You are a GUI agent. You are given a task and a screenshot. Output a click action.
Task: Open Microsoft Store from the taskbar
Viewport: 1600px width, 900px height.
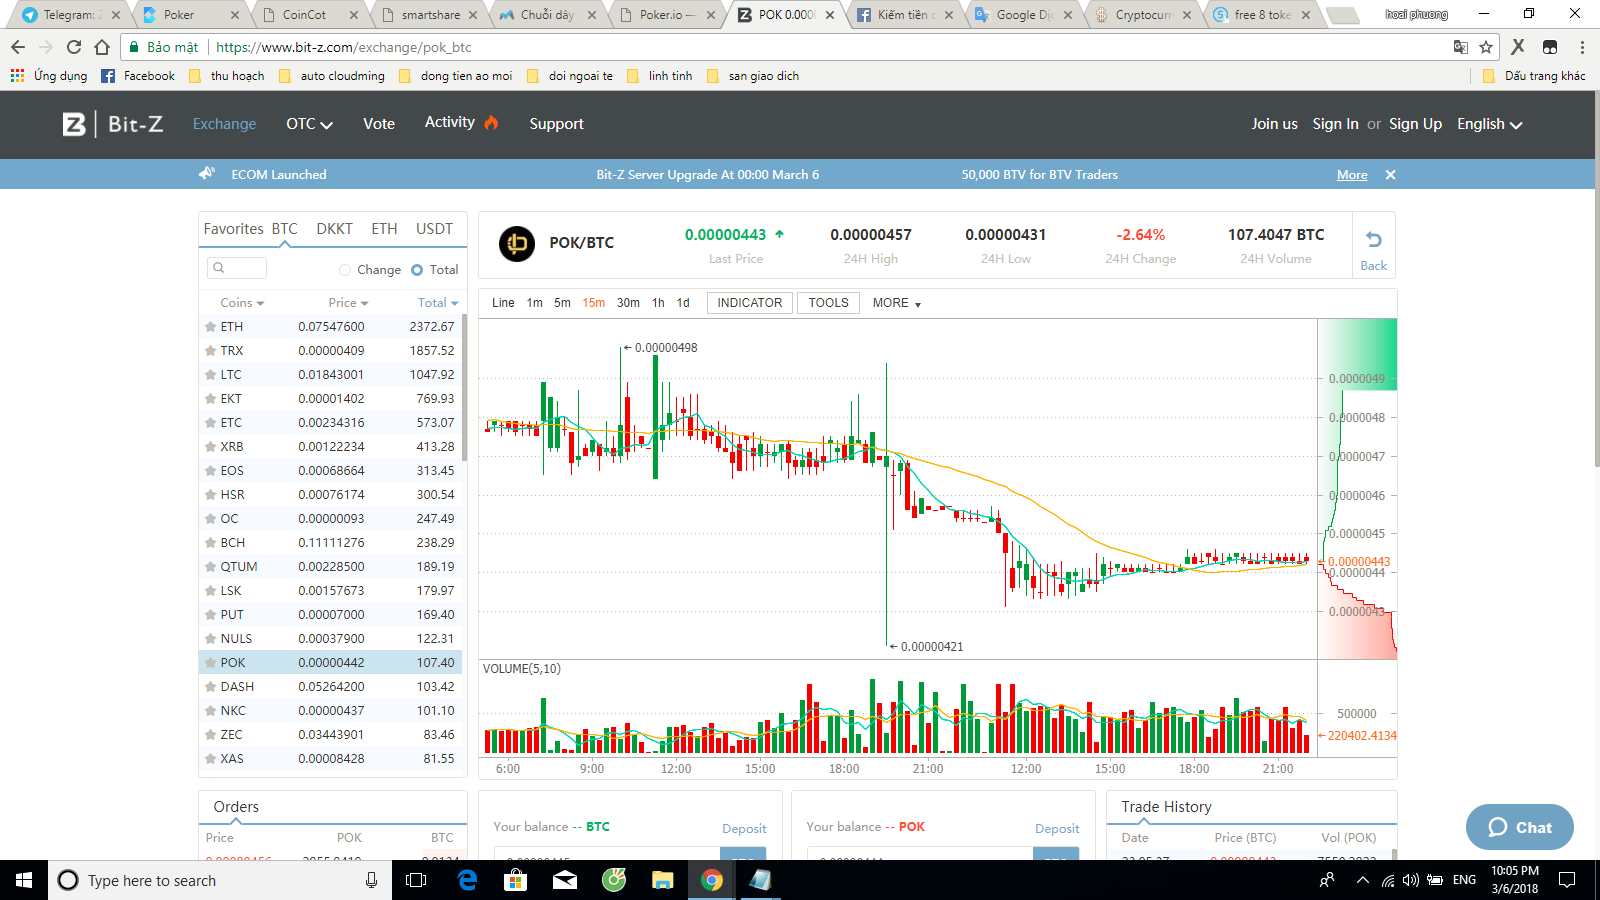(515, 880)
